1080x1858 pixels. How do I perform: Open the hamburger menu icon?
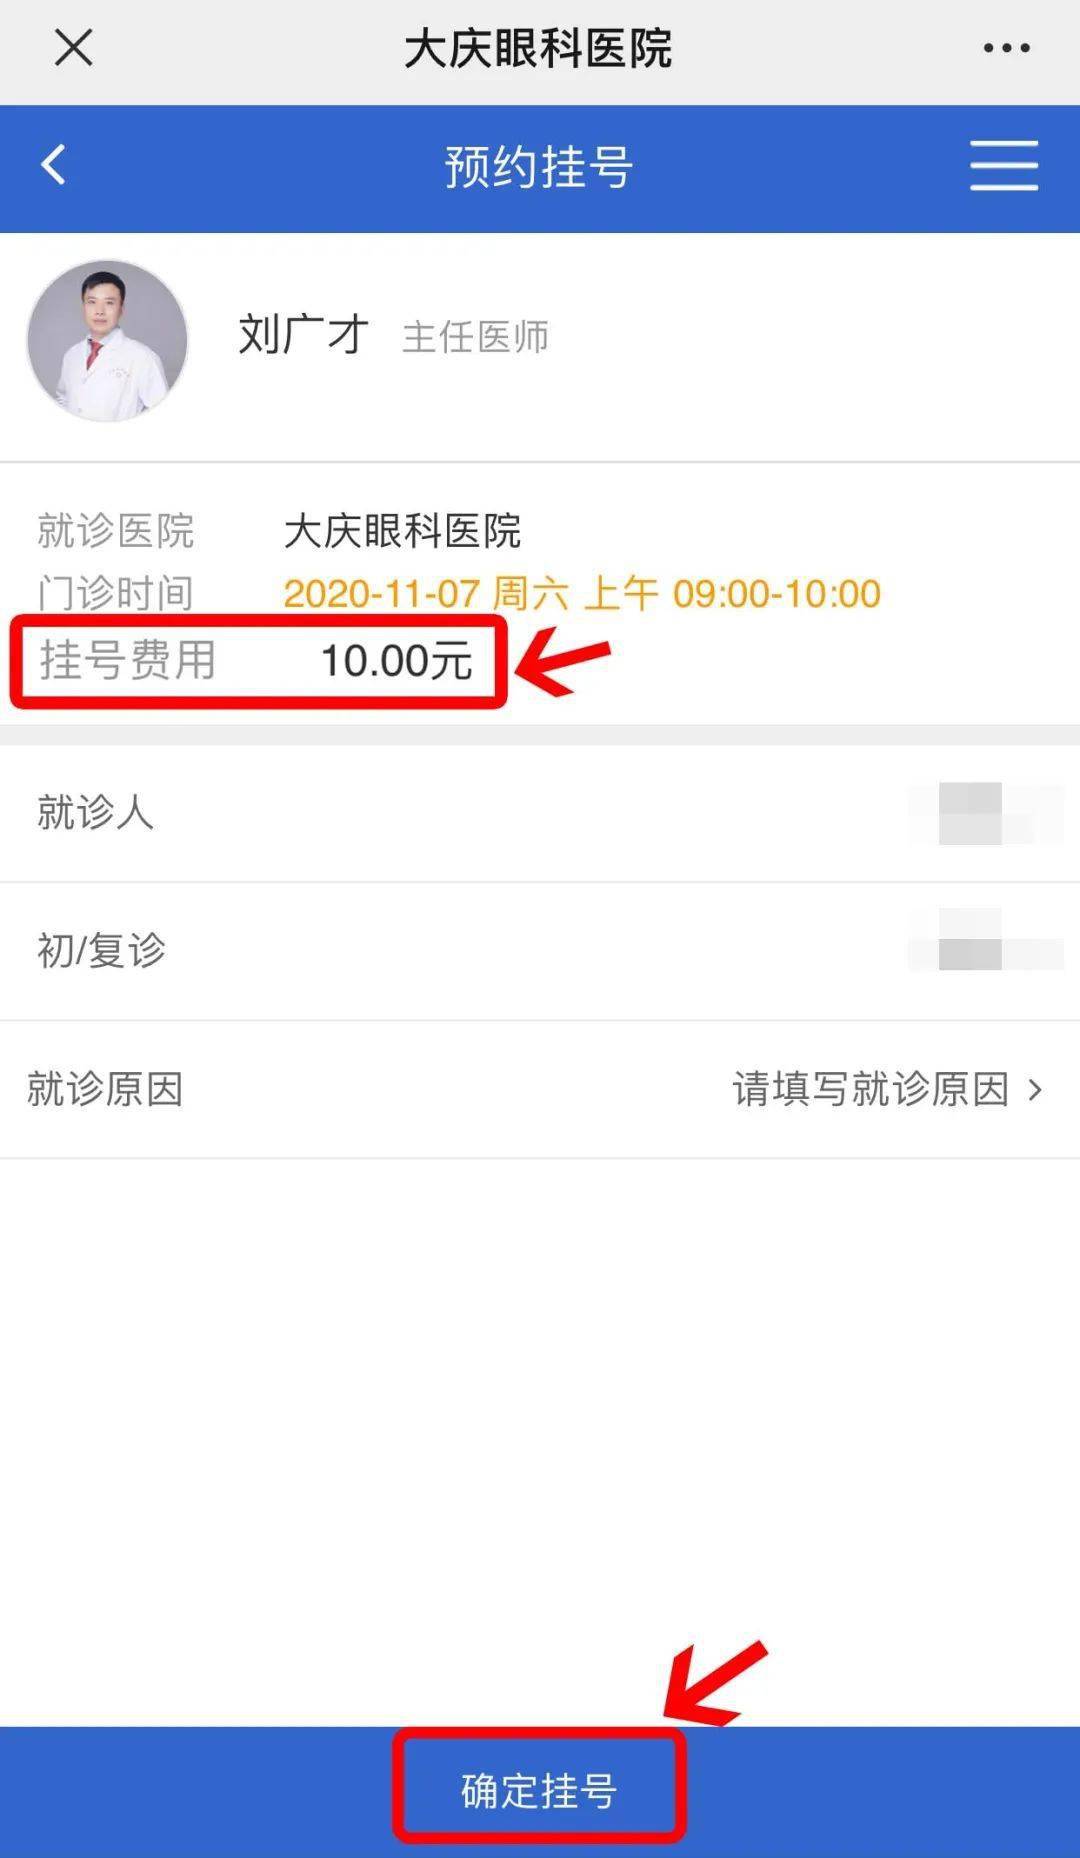[1004, 165]
